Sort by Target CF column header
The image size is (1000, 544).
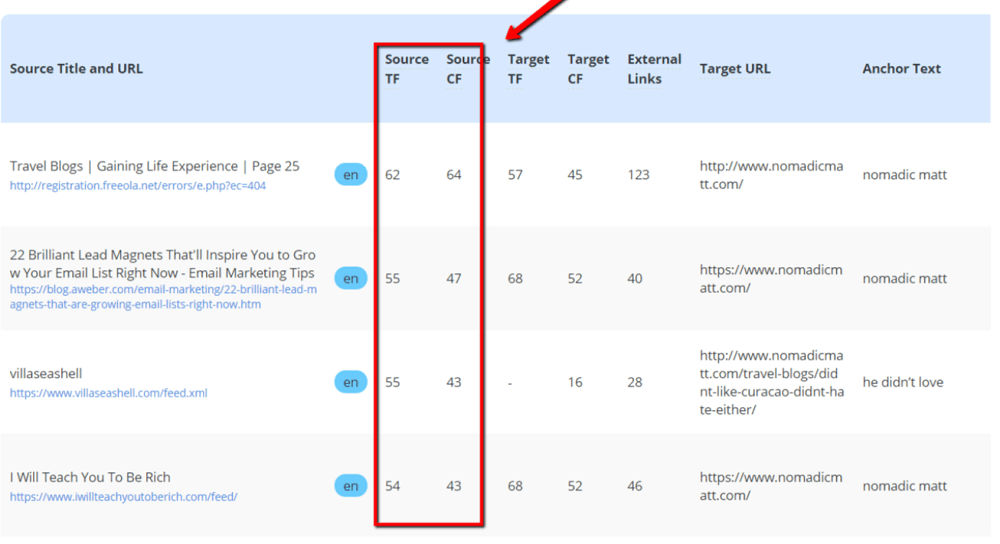[588, 69]
